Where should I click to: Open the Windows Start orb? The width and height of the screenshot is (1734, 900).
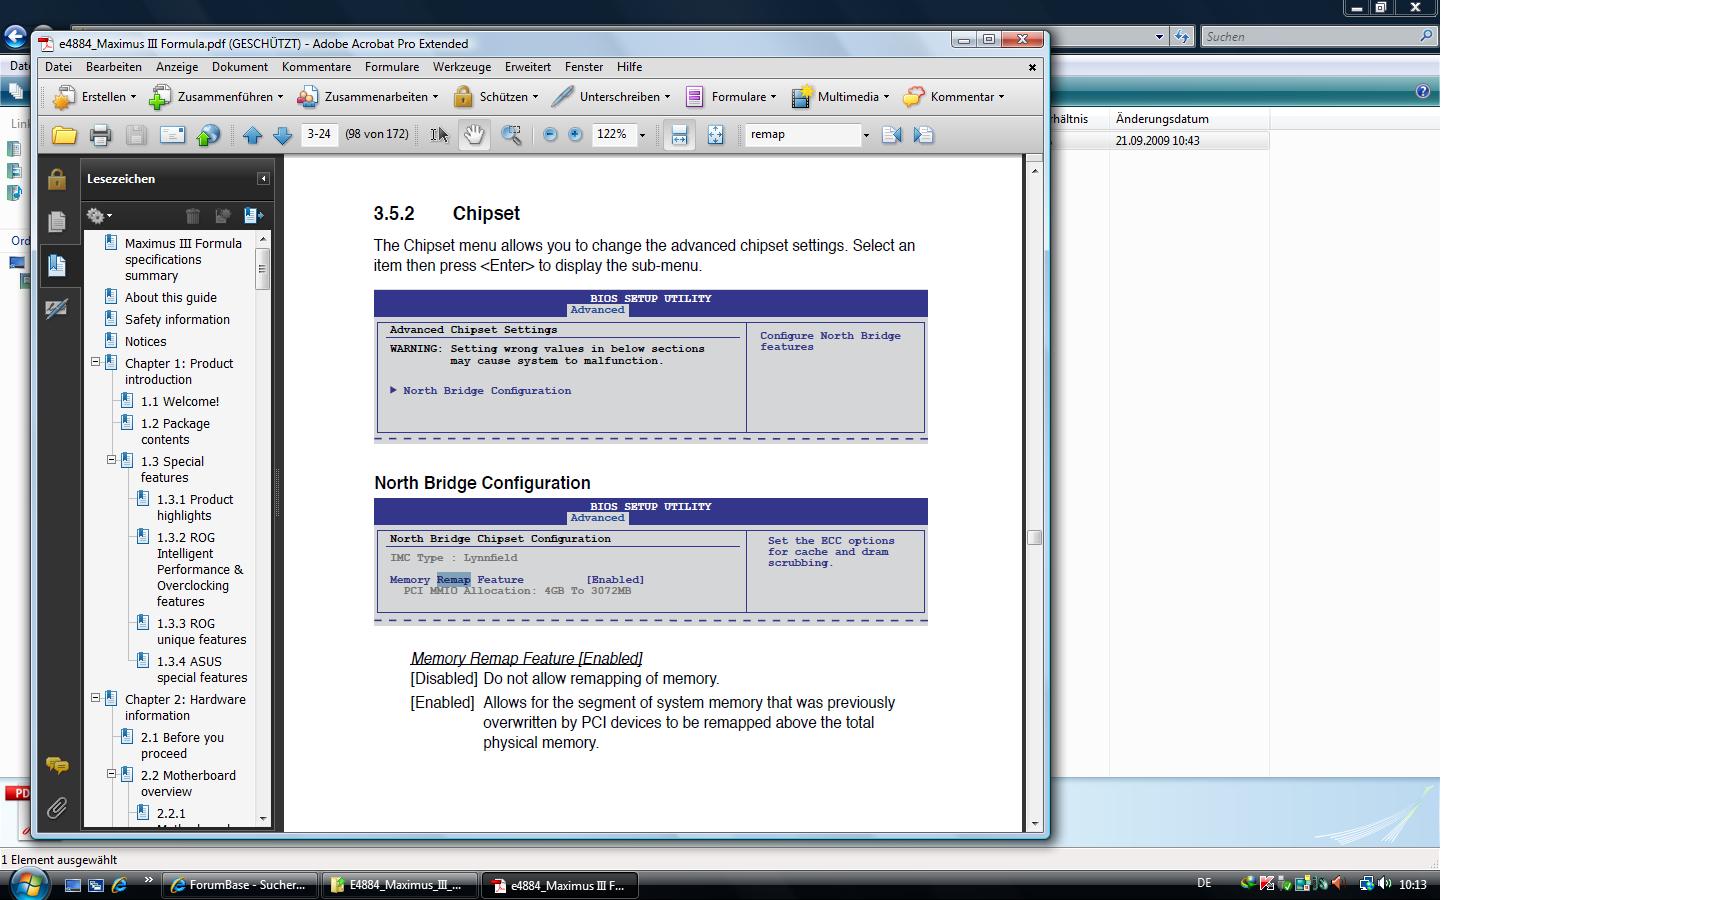pyautogui.click(x=27, y=884)
